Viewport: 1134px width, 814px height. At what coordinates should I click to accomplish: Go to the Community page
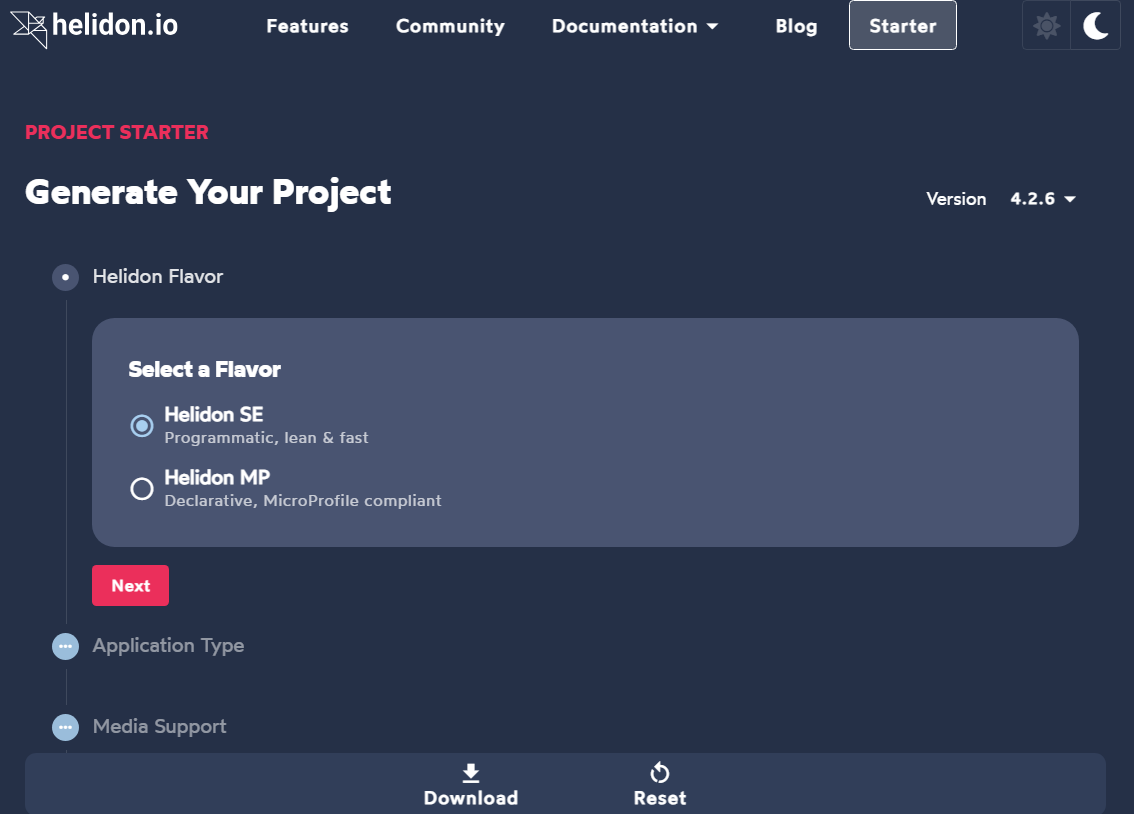click(x=450, y=26)
